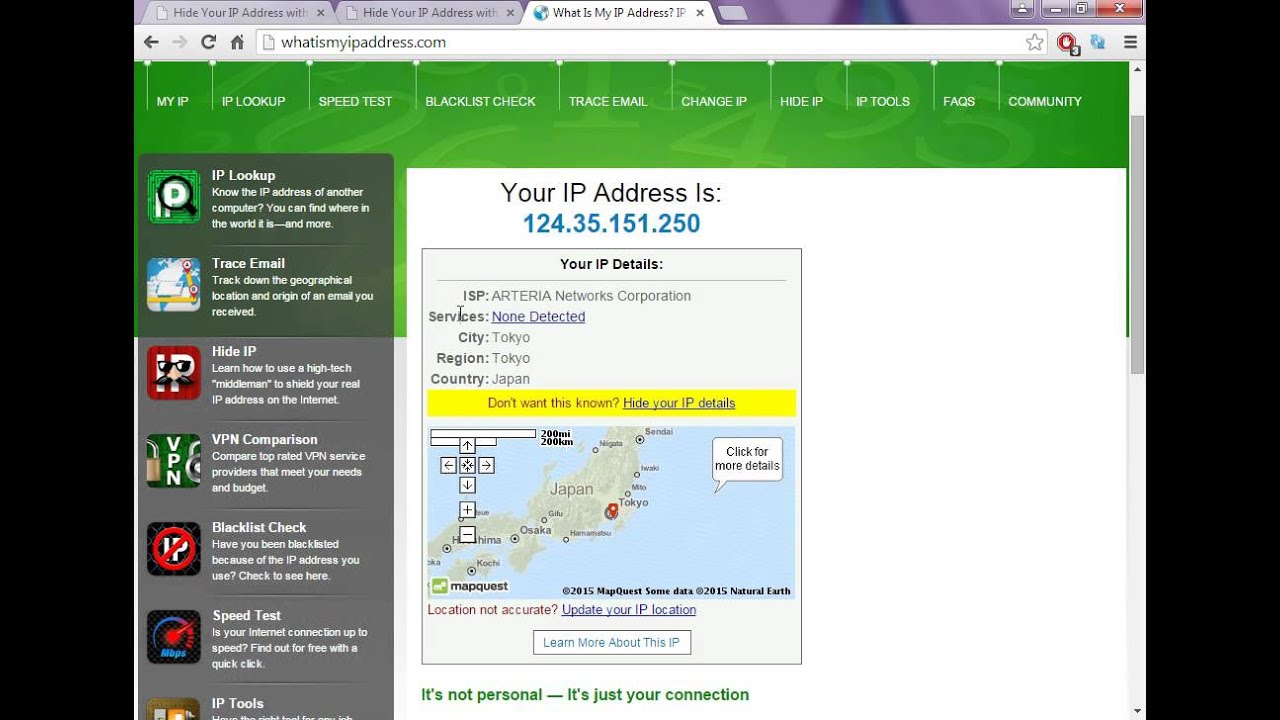Viewport: 1280px width, 720px height.
Task: Click the browser back arrow
Action: 151,42
